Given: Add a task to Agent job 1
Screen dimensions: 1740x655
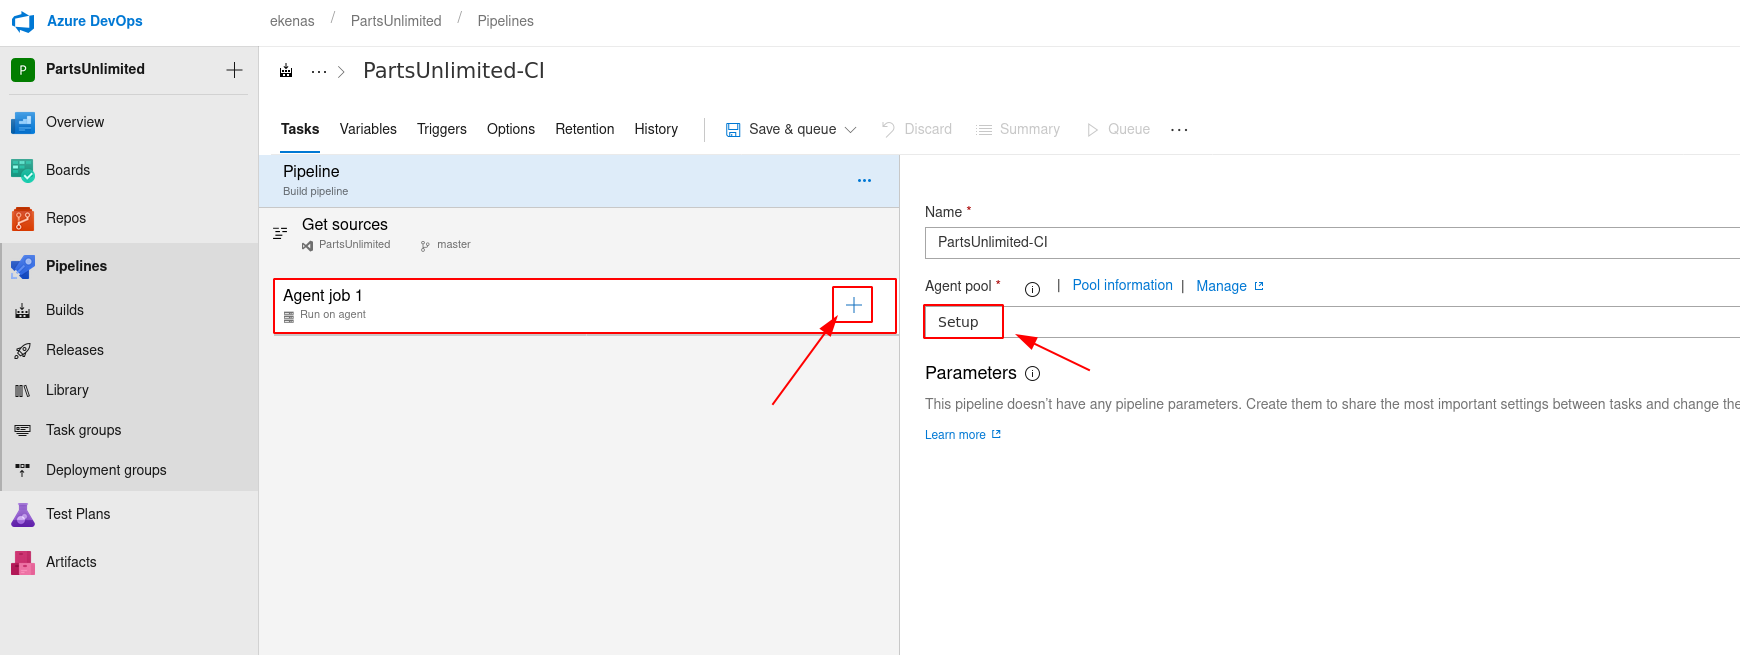Looking at the screenshot, I should click(854, 305).
